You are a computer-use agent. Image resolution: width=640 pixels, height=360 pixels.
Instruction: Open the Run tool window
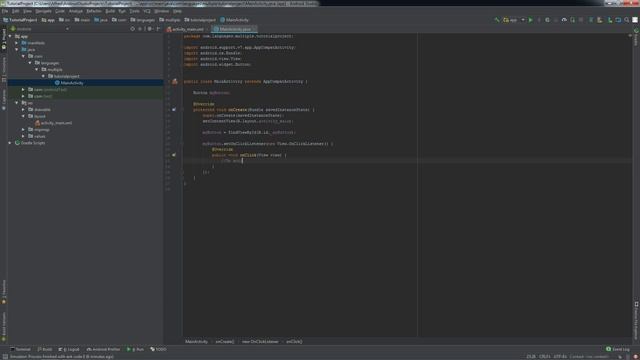(136, 349)
